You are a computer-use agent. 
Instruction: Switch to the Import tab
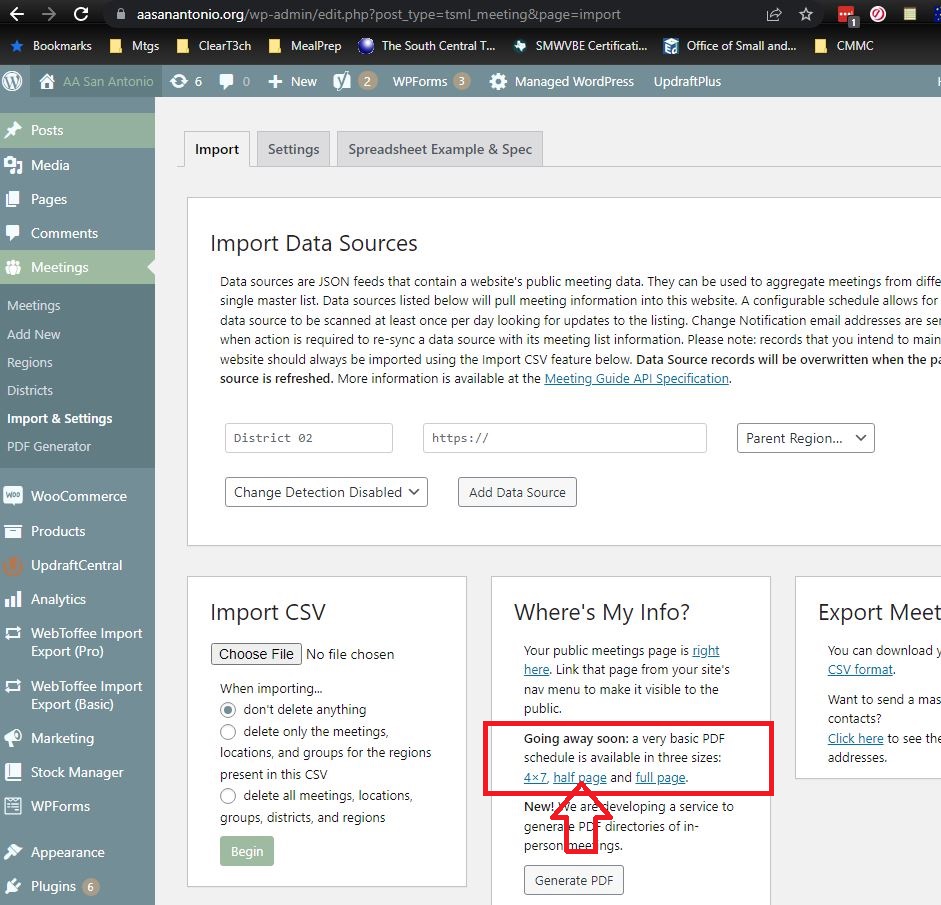pos(217,149)
